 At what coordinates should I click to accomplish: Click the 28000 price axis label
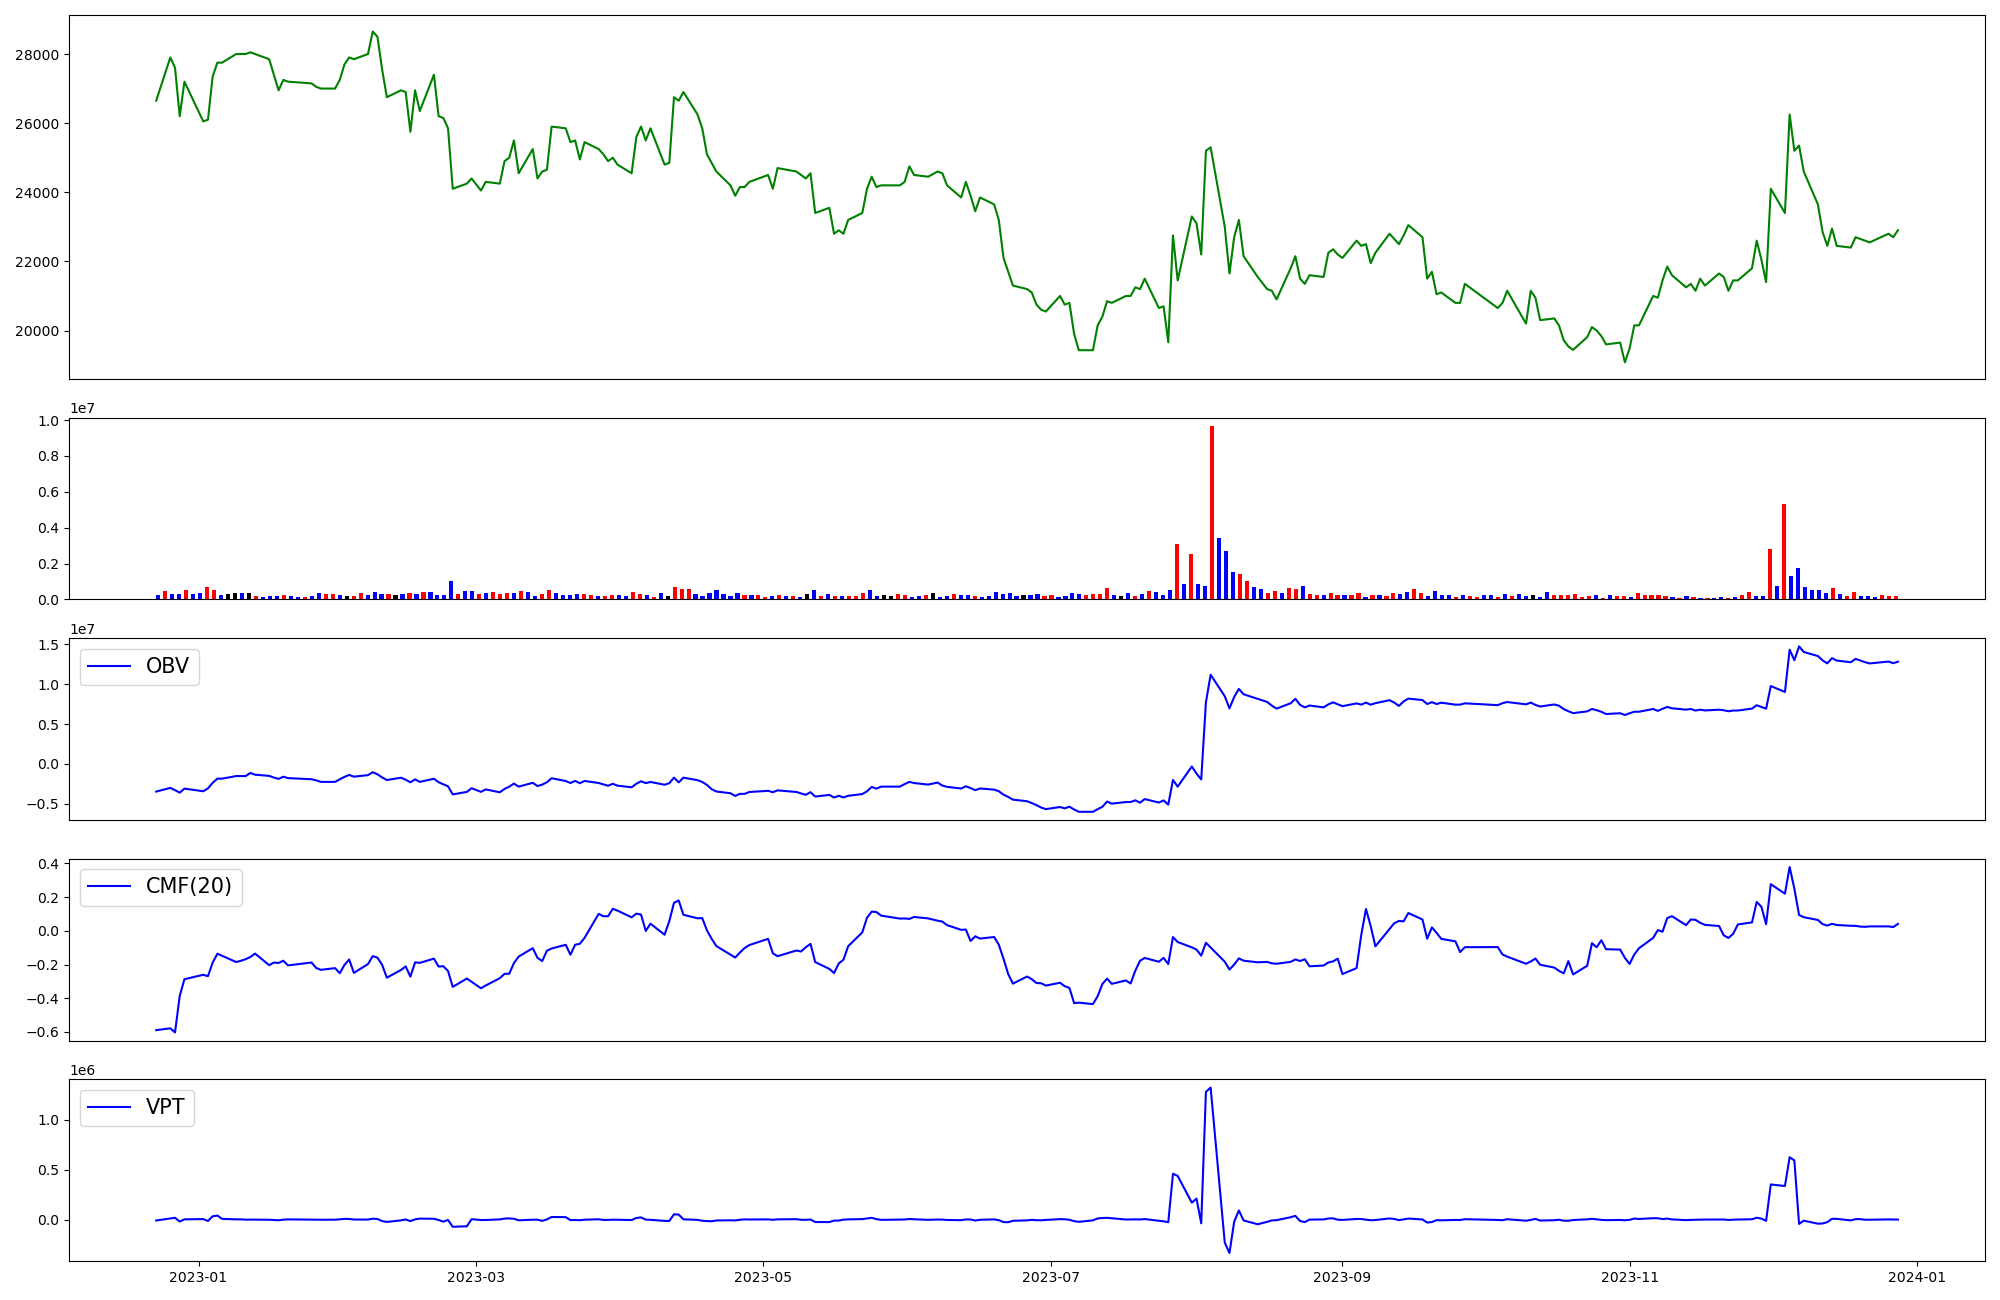pos(37,55)
